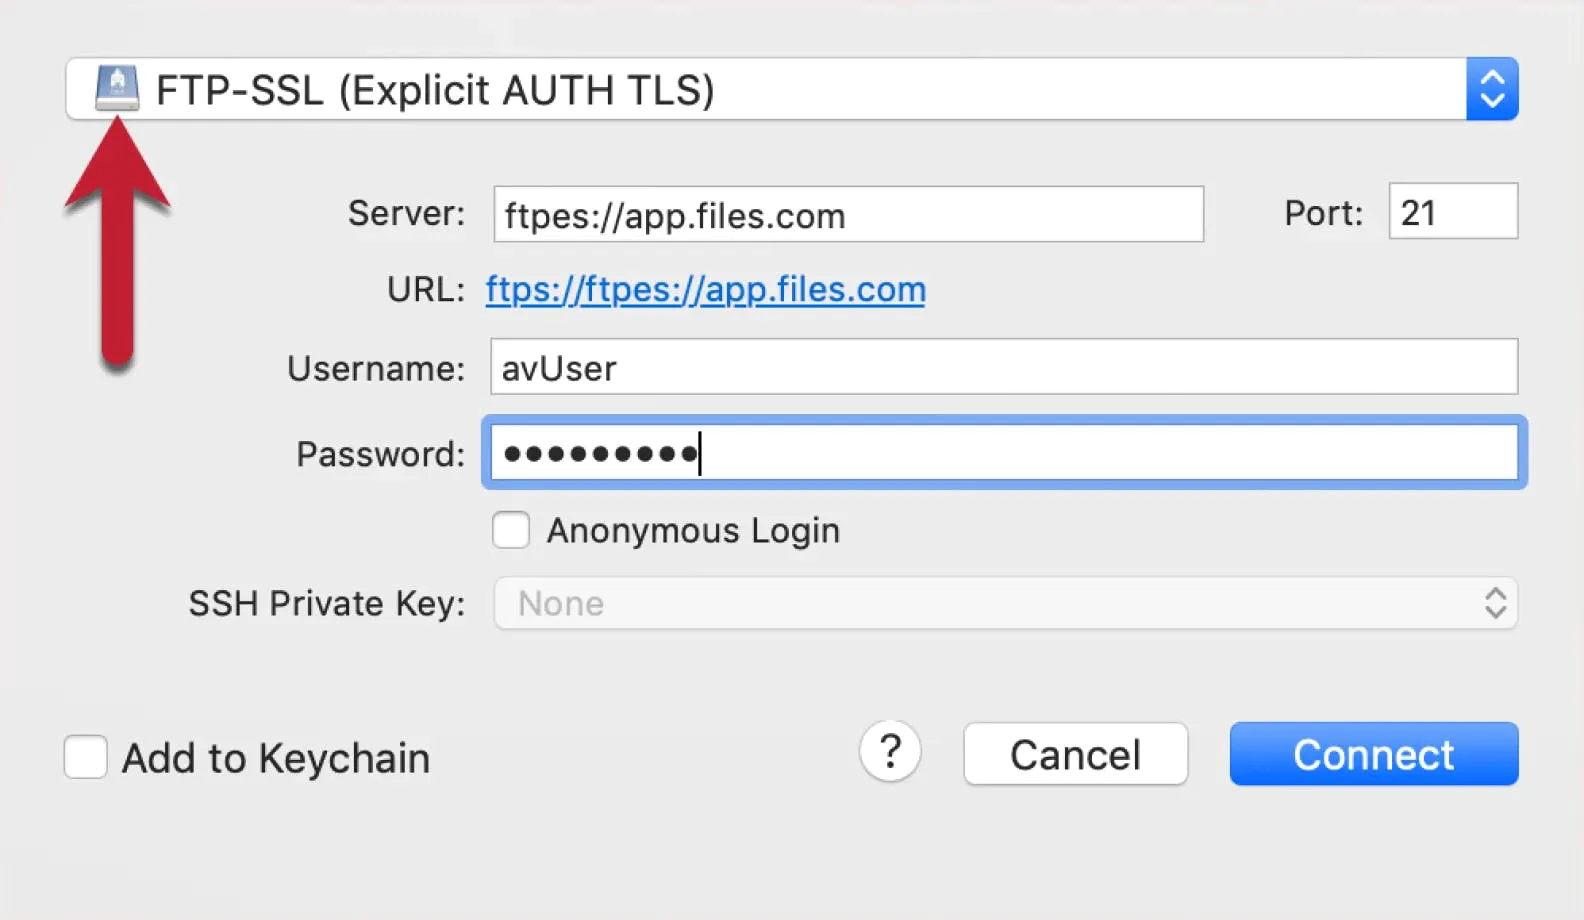Click the Password label
1584x920 pixels.
(381, 454)
